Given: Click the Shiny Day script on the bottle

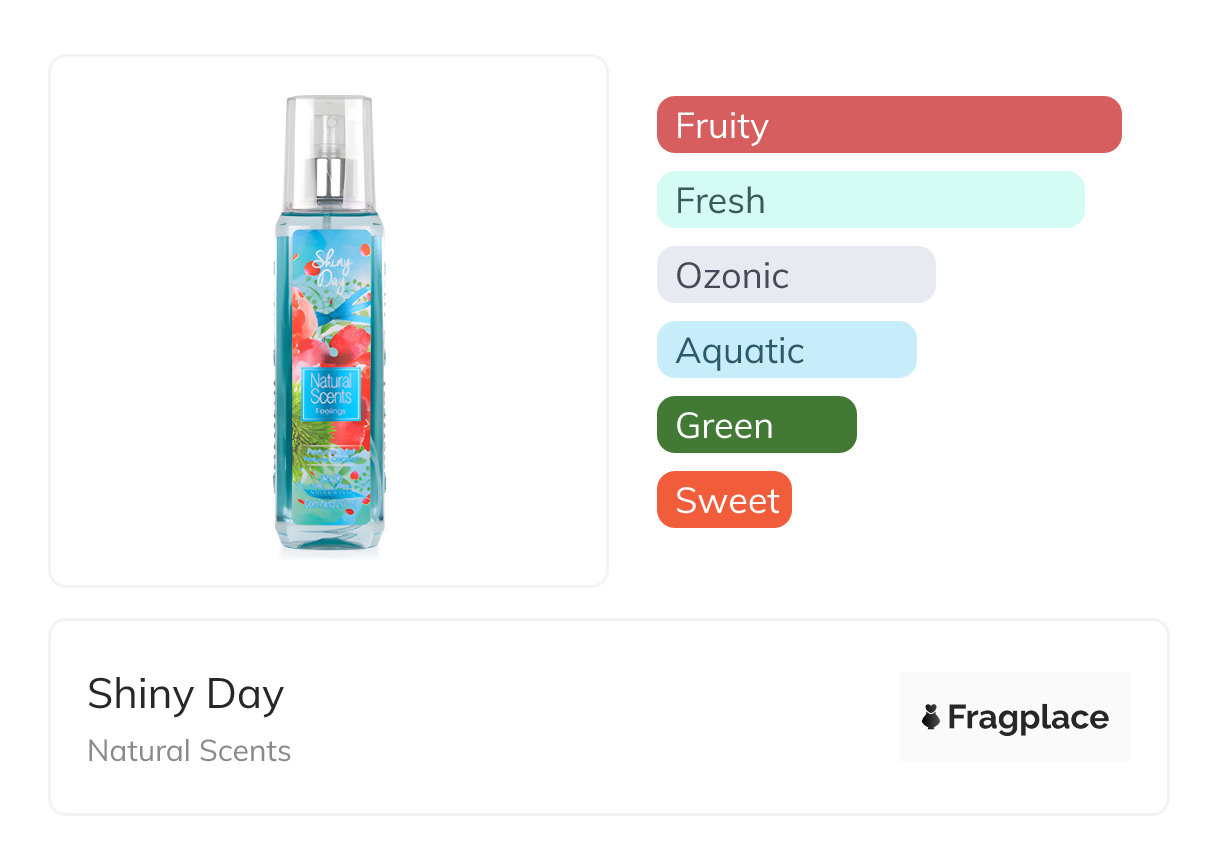Looking at the screenshot, I should click(x=333, y=268).
